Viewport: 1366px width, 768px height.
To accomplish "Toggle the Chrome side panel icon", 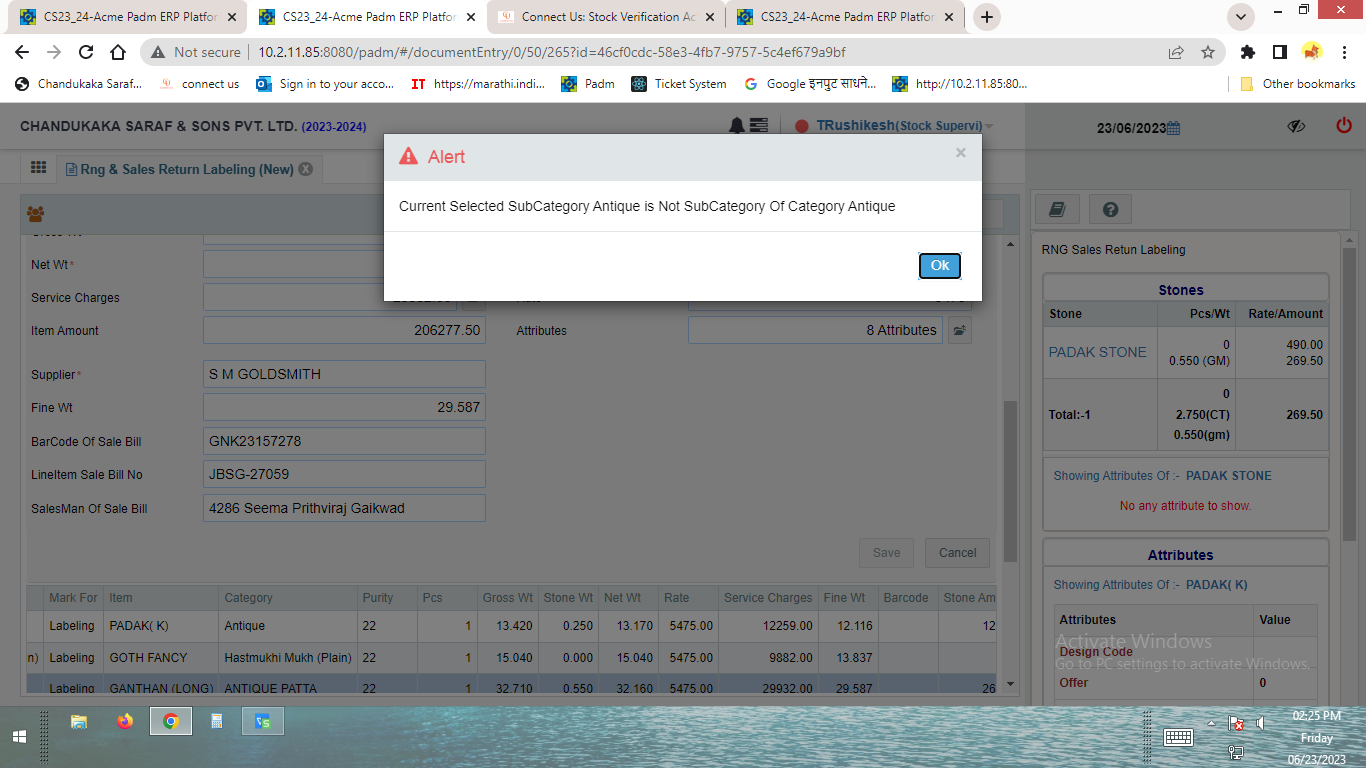I will pos(1279,52).
